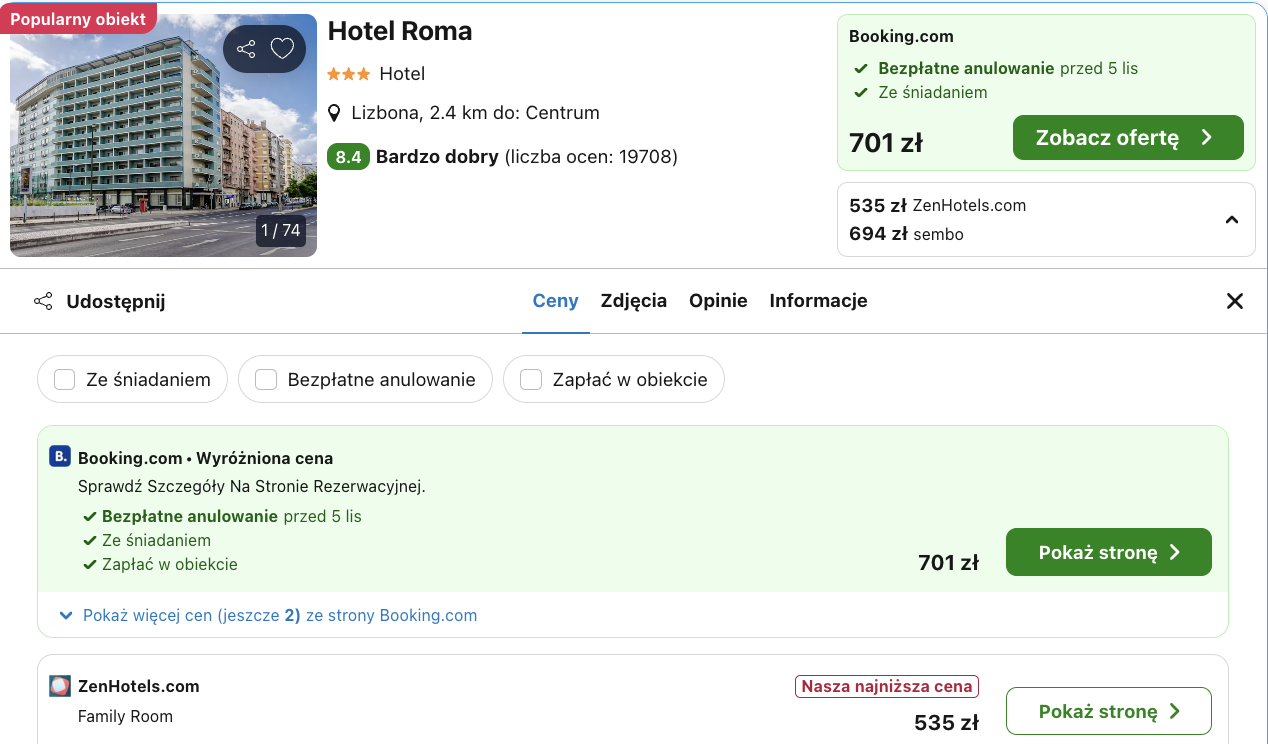Open the Opinie tab
The width and height of the screenshot is (1268, 744).
(x=718, y=300)
